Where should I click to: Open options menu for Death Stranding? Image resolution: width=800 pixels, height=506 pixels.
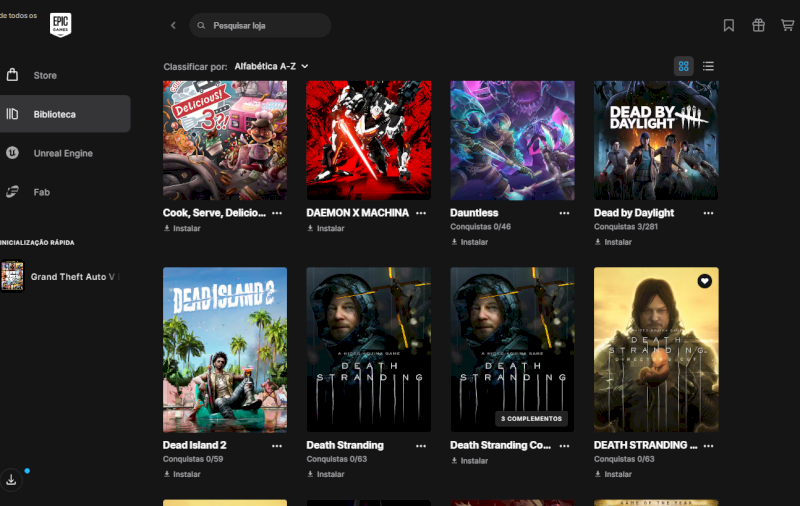click(x=421, y=446)
